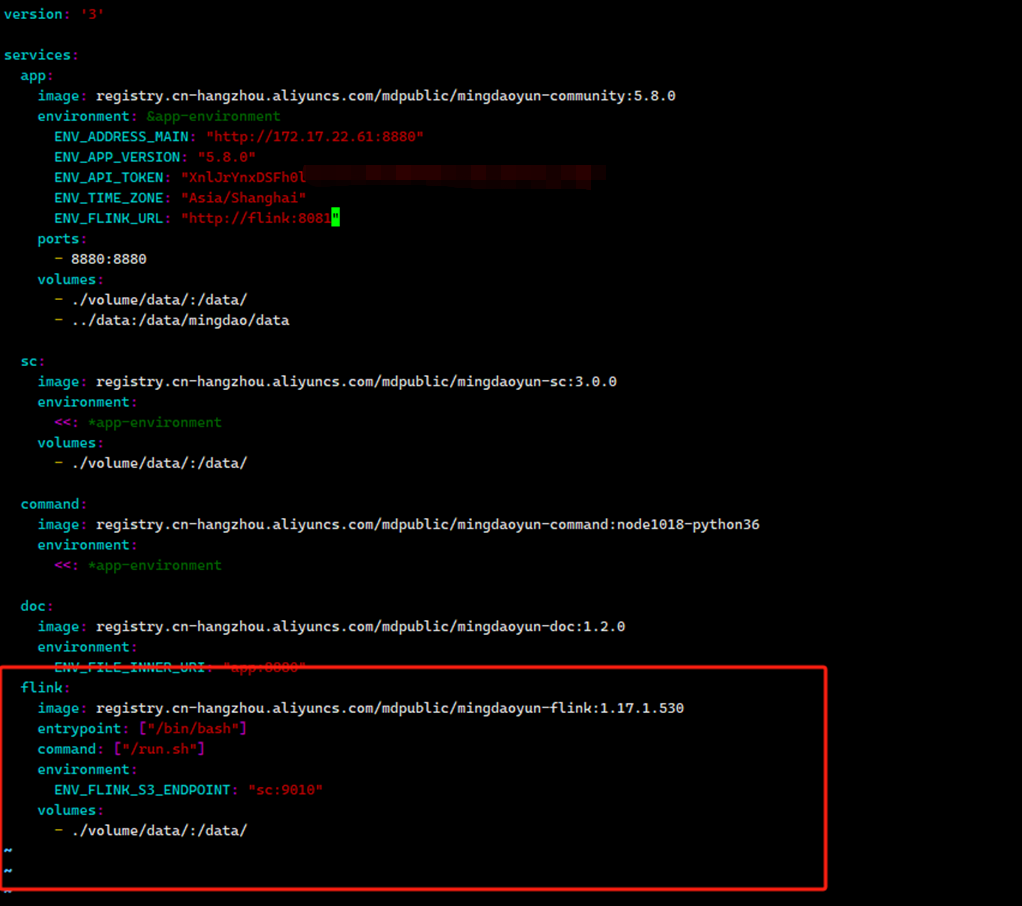
Task: Click the mingdaoyun-community:5.8.0 image path
Action: (386, 96)
